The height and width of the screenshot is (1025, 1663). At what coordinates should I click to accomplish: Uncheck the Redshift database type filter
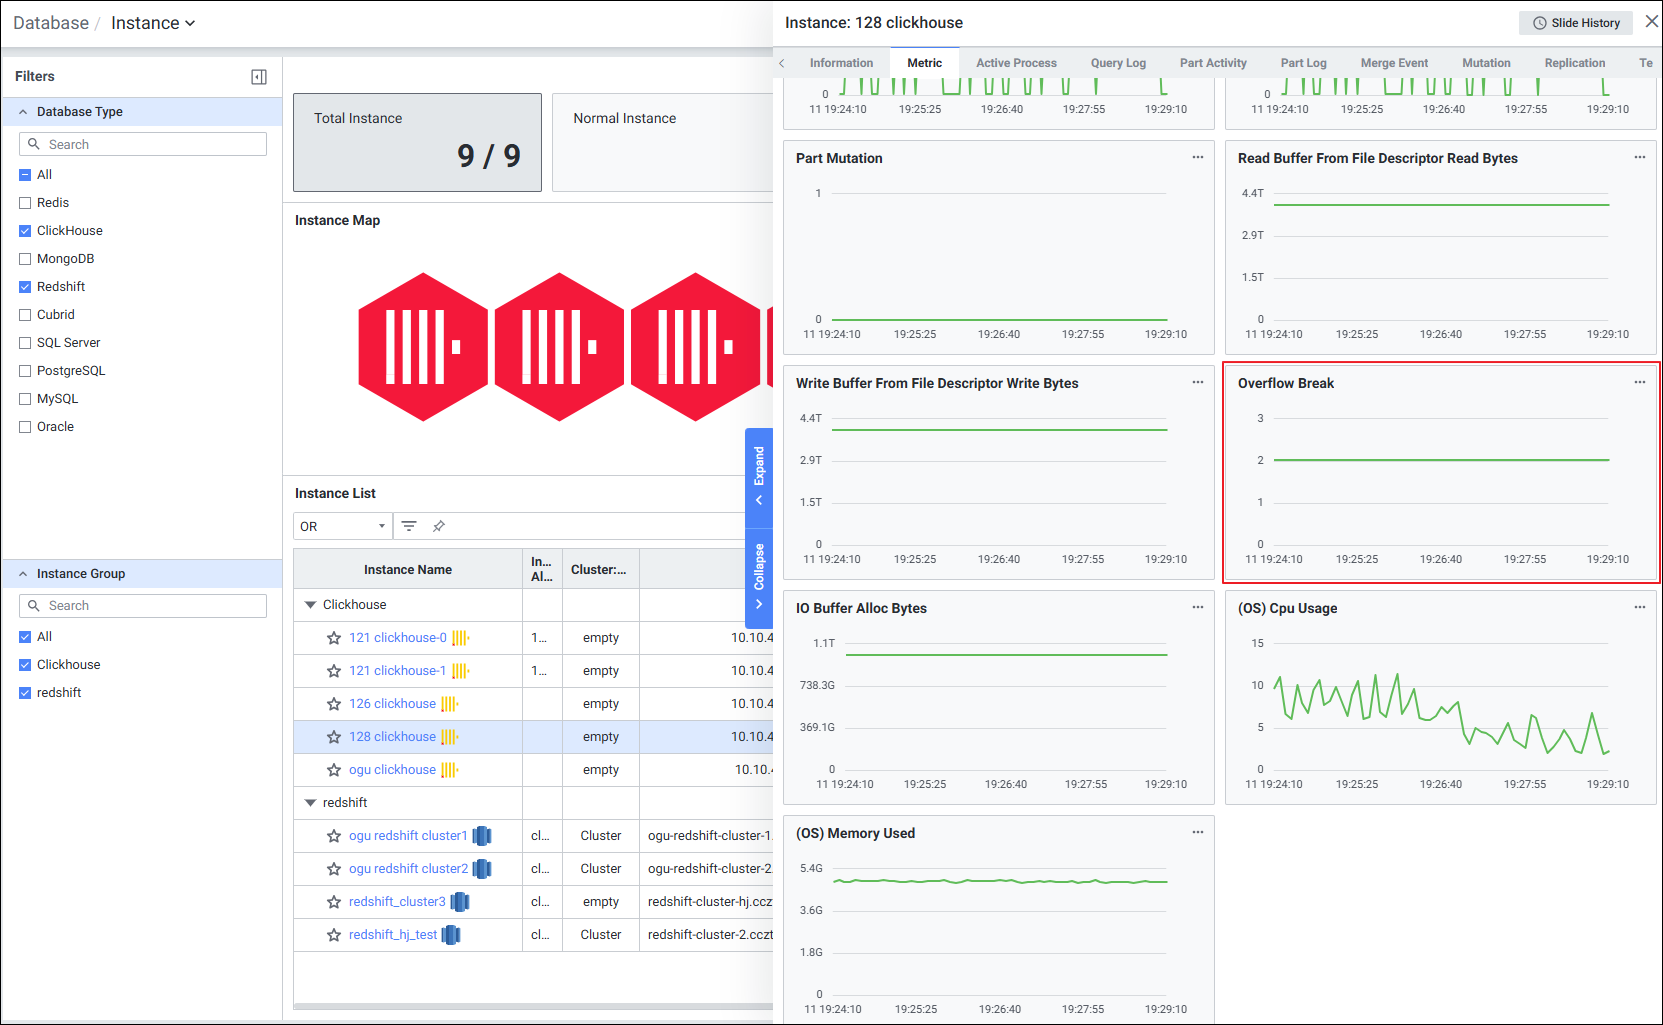(26, 287)
